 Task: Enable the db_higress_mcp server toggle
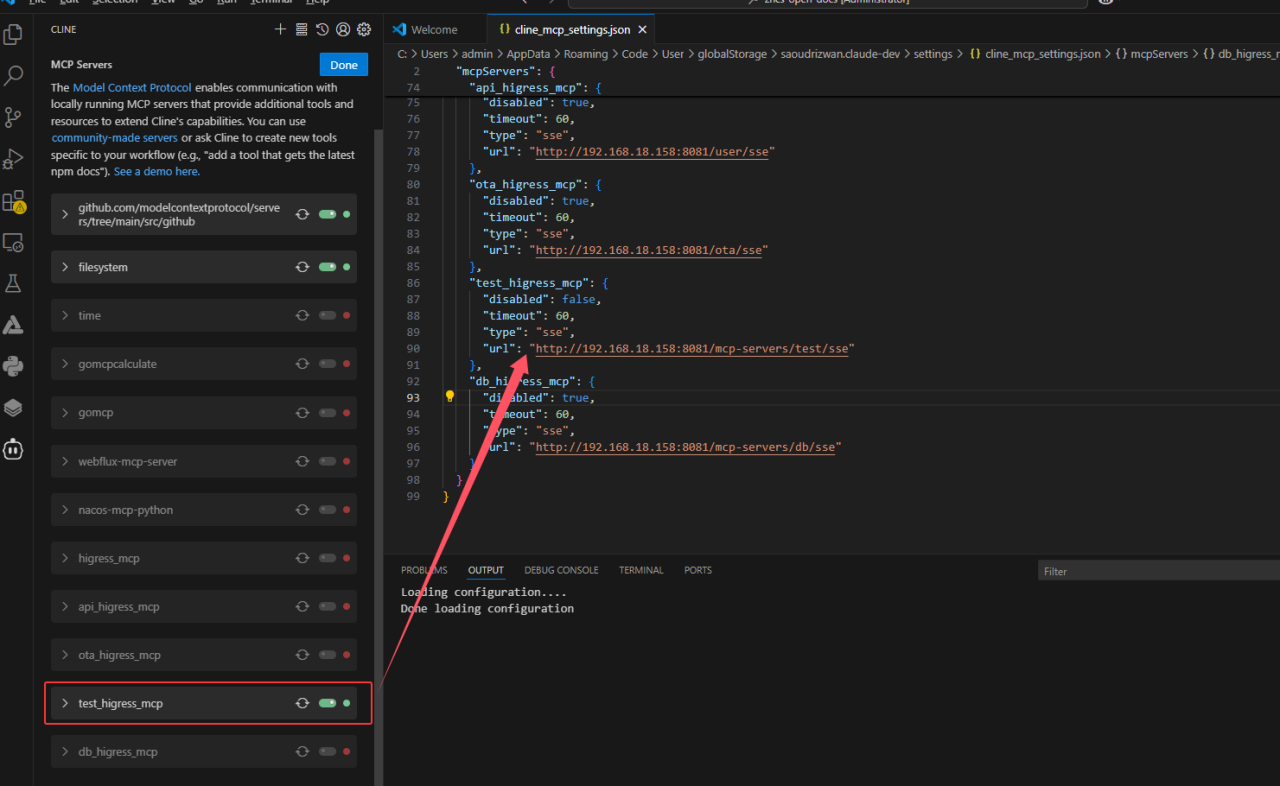[327, 751]
